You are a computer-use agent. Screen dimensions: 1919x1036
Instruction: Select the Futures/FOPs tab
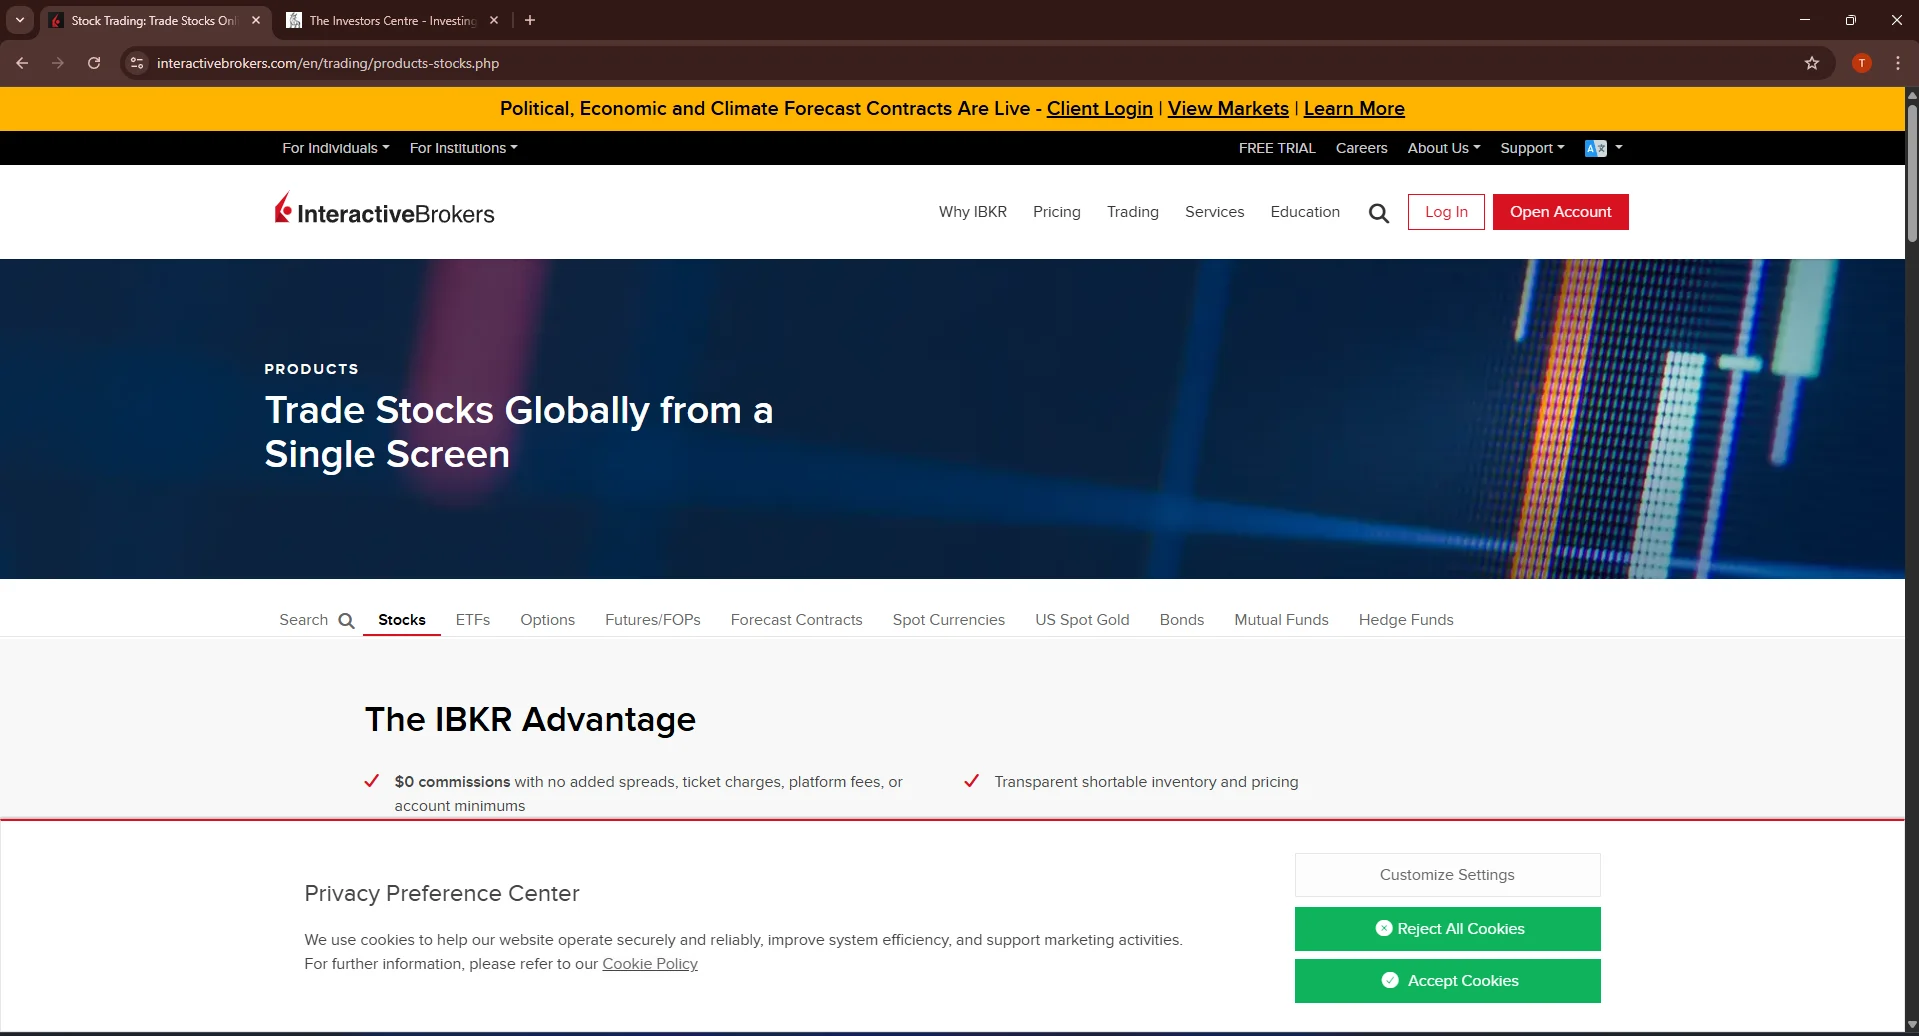click(x=653, y=620)
